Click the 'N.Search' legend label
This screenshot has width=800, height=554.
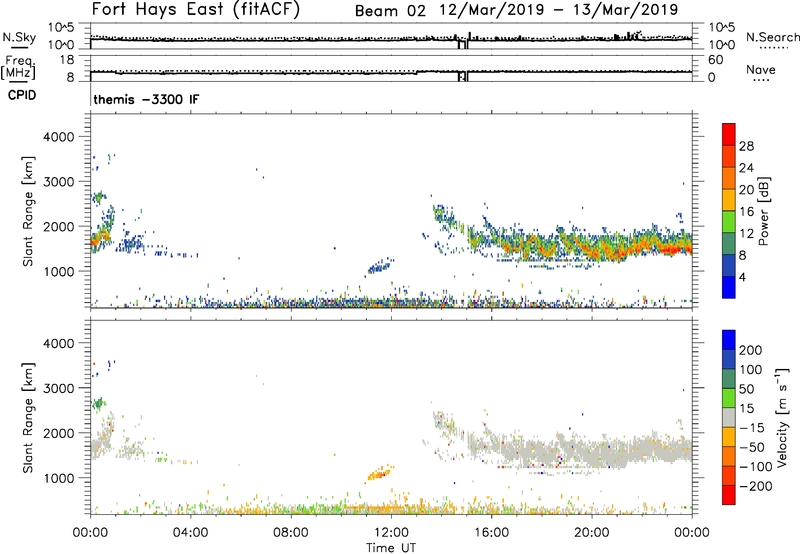pos(772,37)
